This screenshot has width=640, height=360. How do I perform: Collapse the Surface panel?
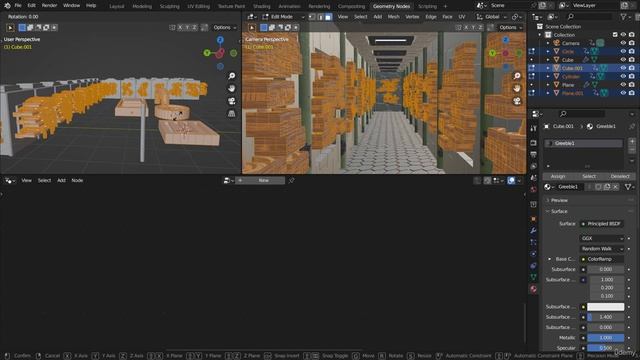[559, 211]
